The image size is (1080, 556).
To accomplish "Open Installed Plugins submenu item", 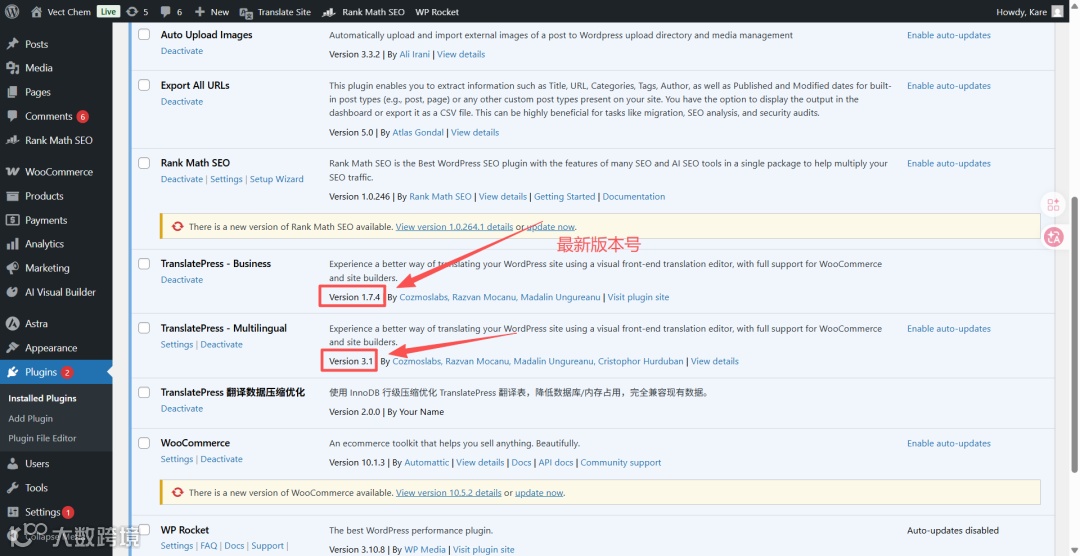I will tap(42, 398).
